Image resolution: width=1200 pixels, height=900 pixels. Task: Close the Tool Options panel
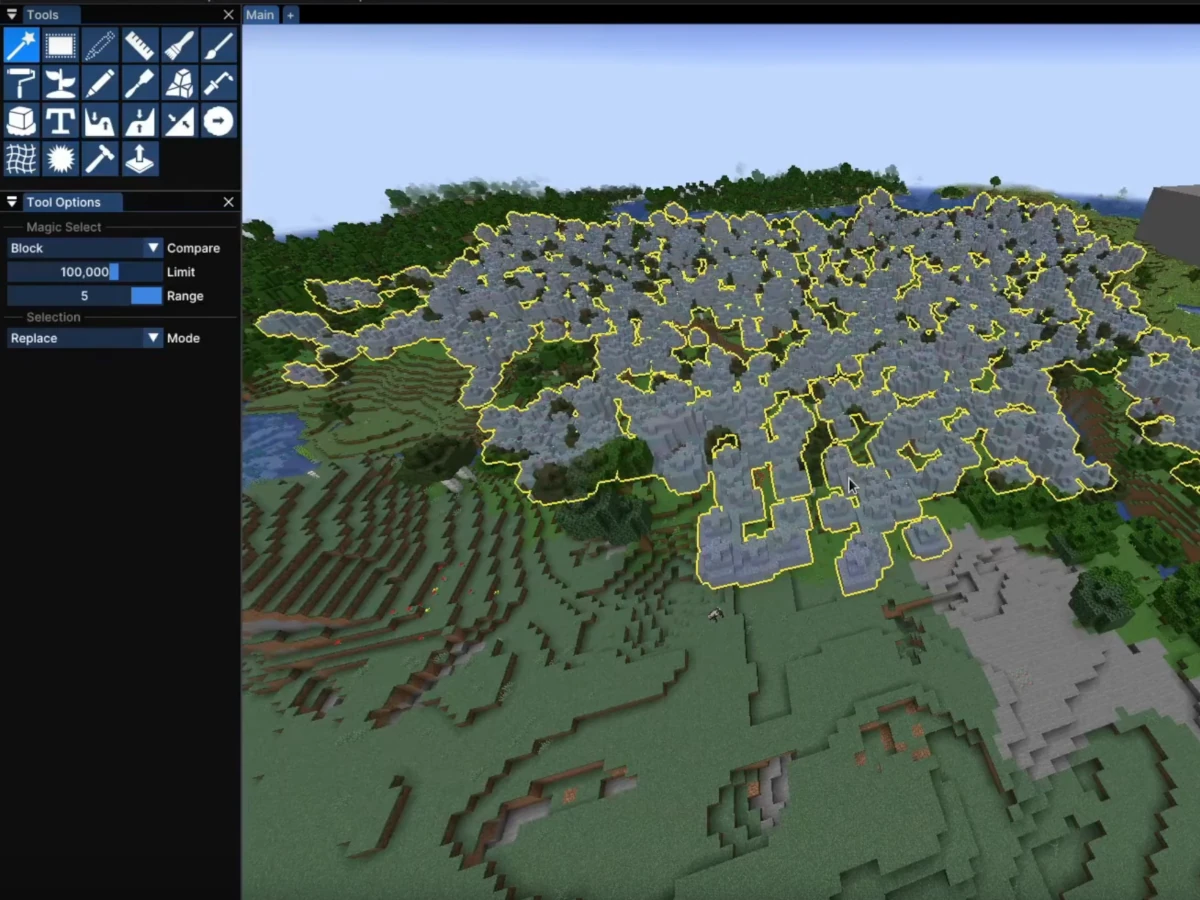228,202
